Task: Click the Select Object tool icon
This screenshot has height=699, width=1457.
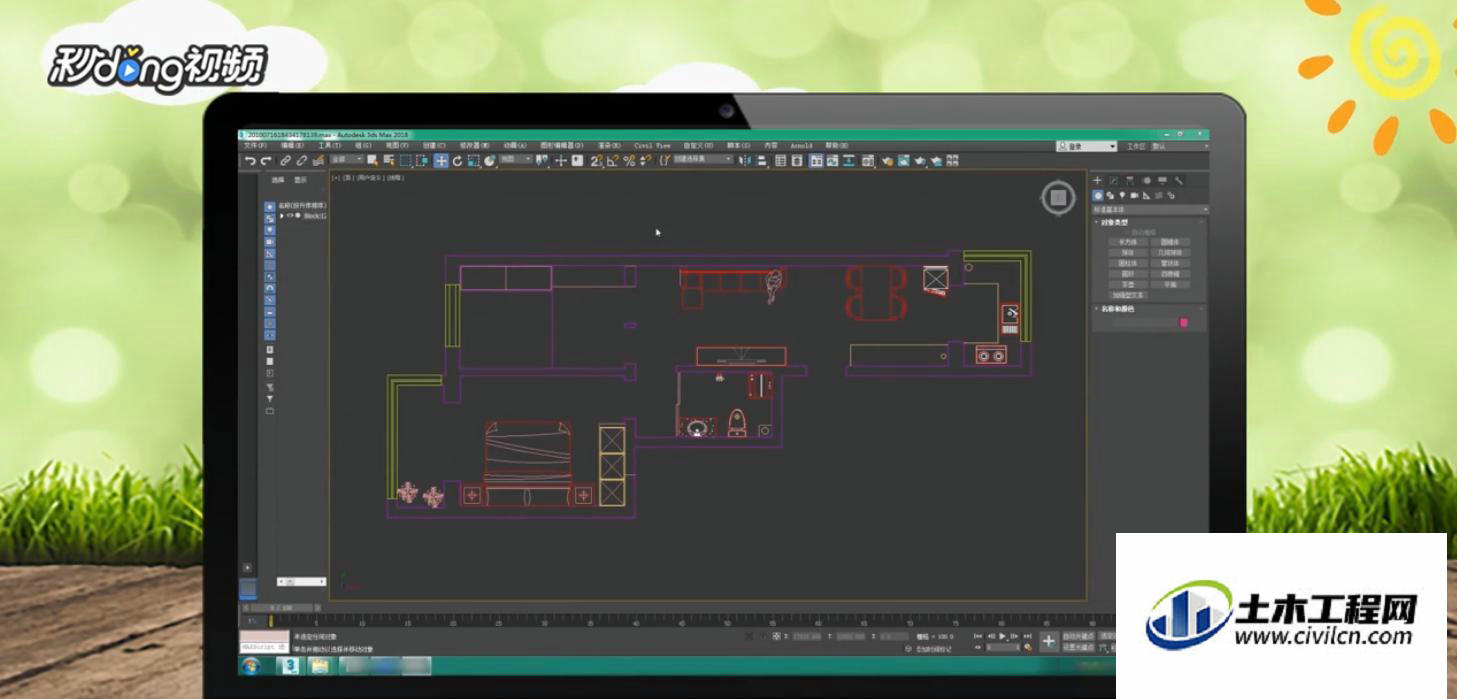Action: coord(373,161)
